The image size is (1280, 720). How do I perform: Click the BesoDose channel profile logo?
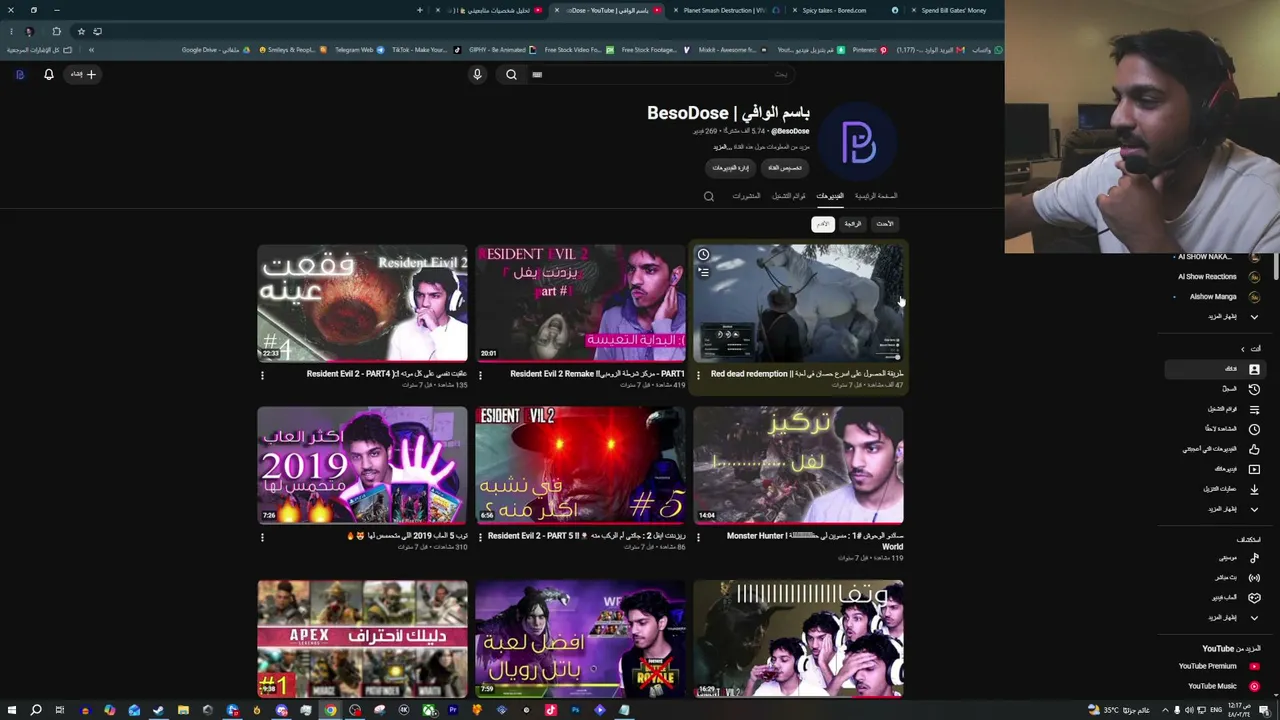[859, 142]
